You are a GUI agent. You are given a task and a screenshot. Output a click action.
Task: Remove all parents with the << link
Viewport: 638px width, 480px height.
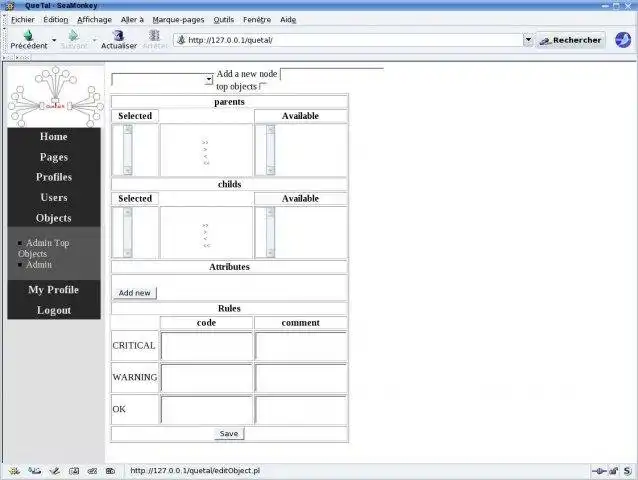(206, 163)
